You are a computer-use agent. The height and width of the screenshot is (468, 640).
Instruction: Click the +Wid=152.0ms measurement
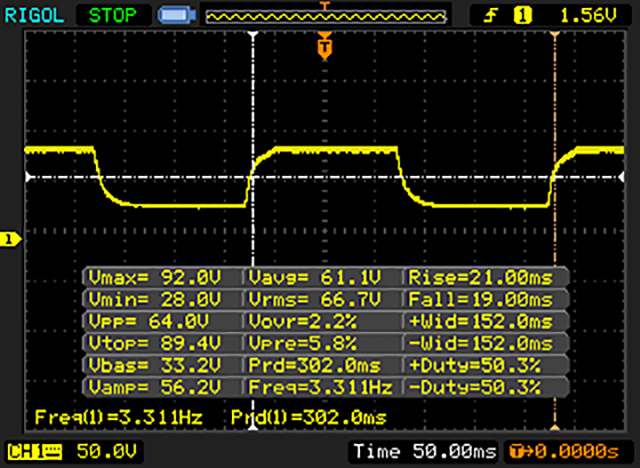click(480, 322)
